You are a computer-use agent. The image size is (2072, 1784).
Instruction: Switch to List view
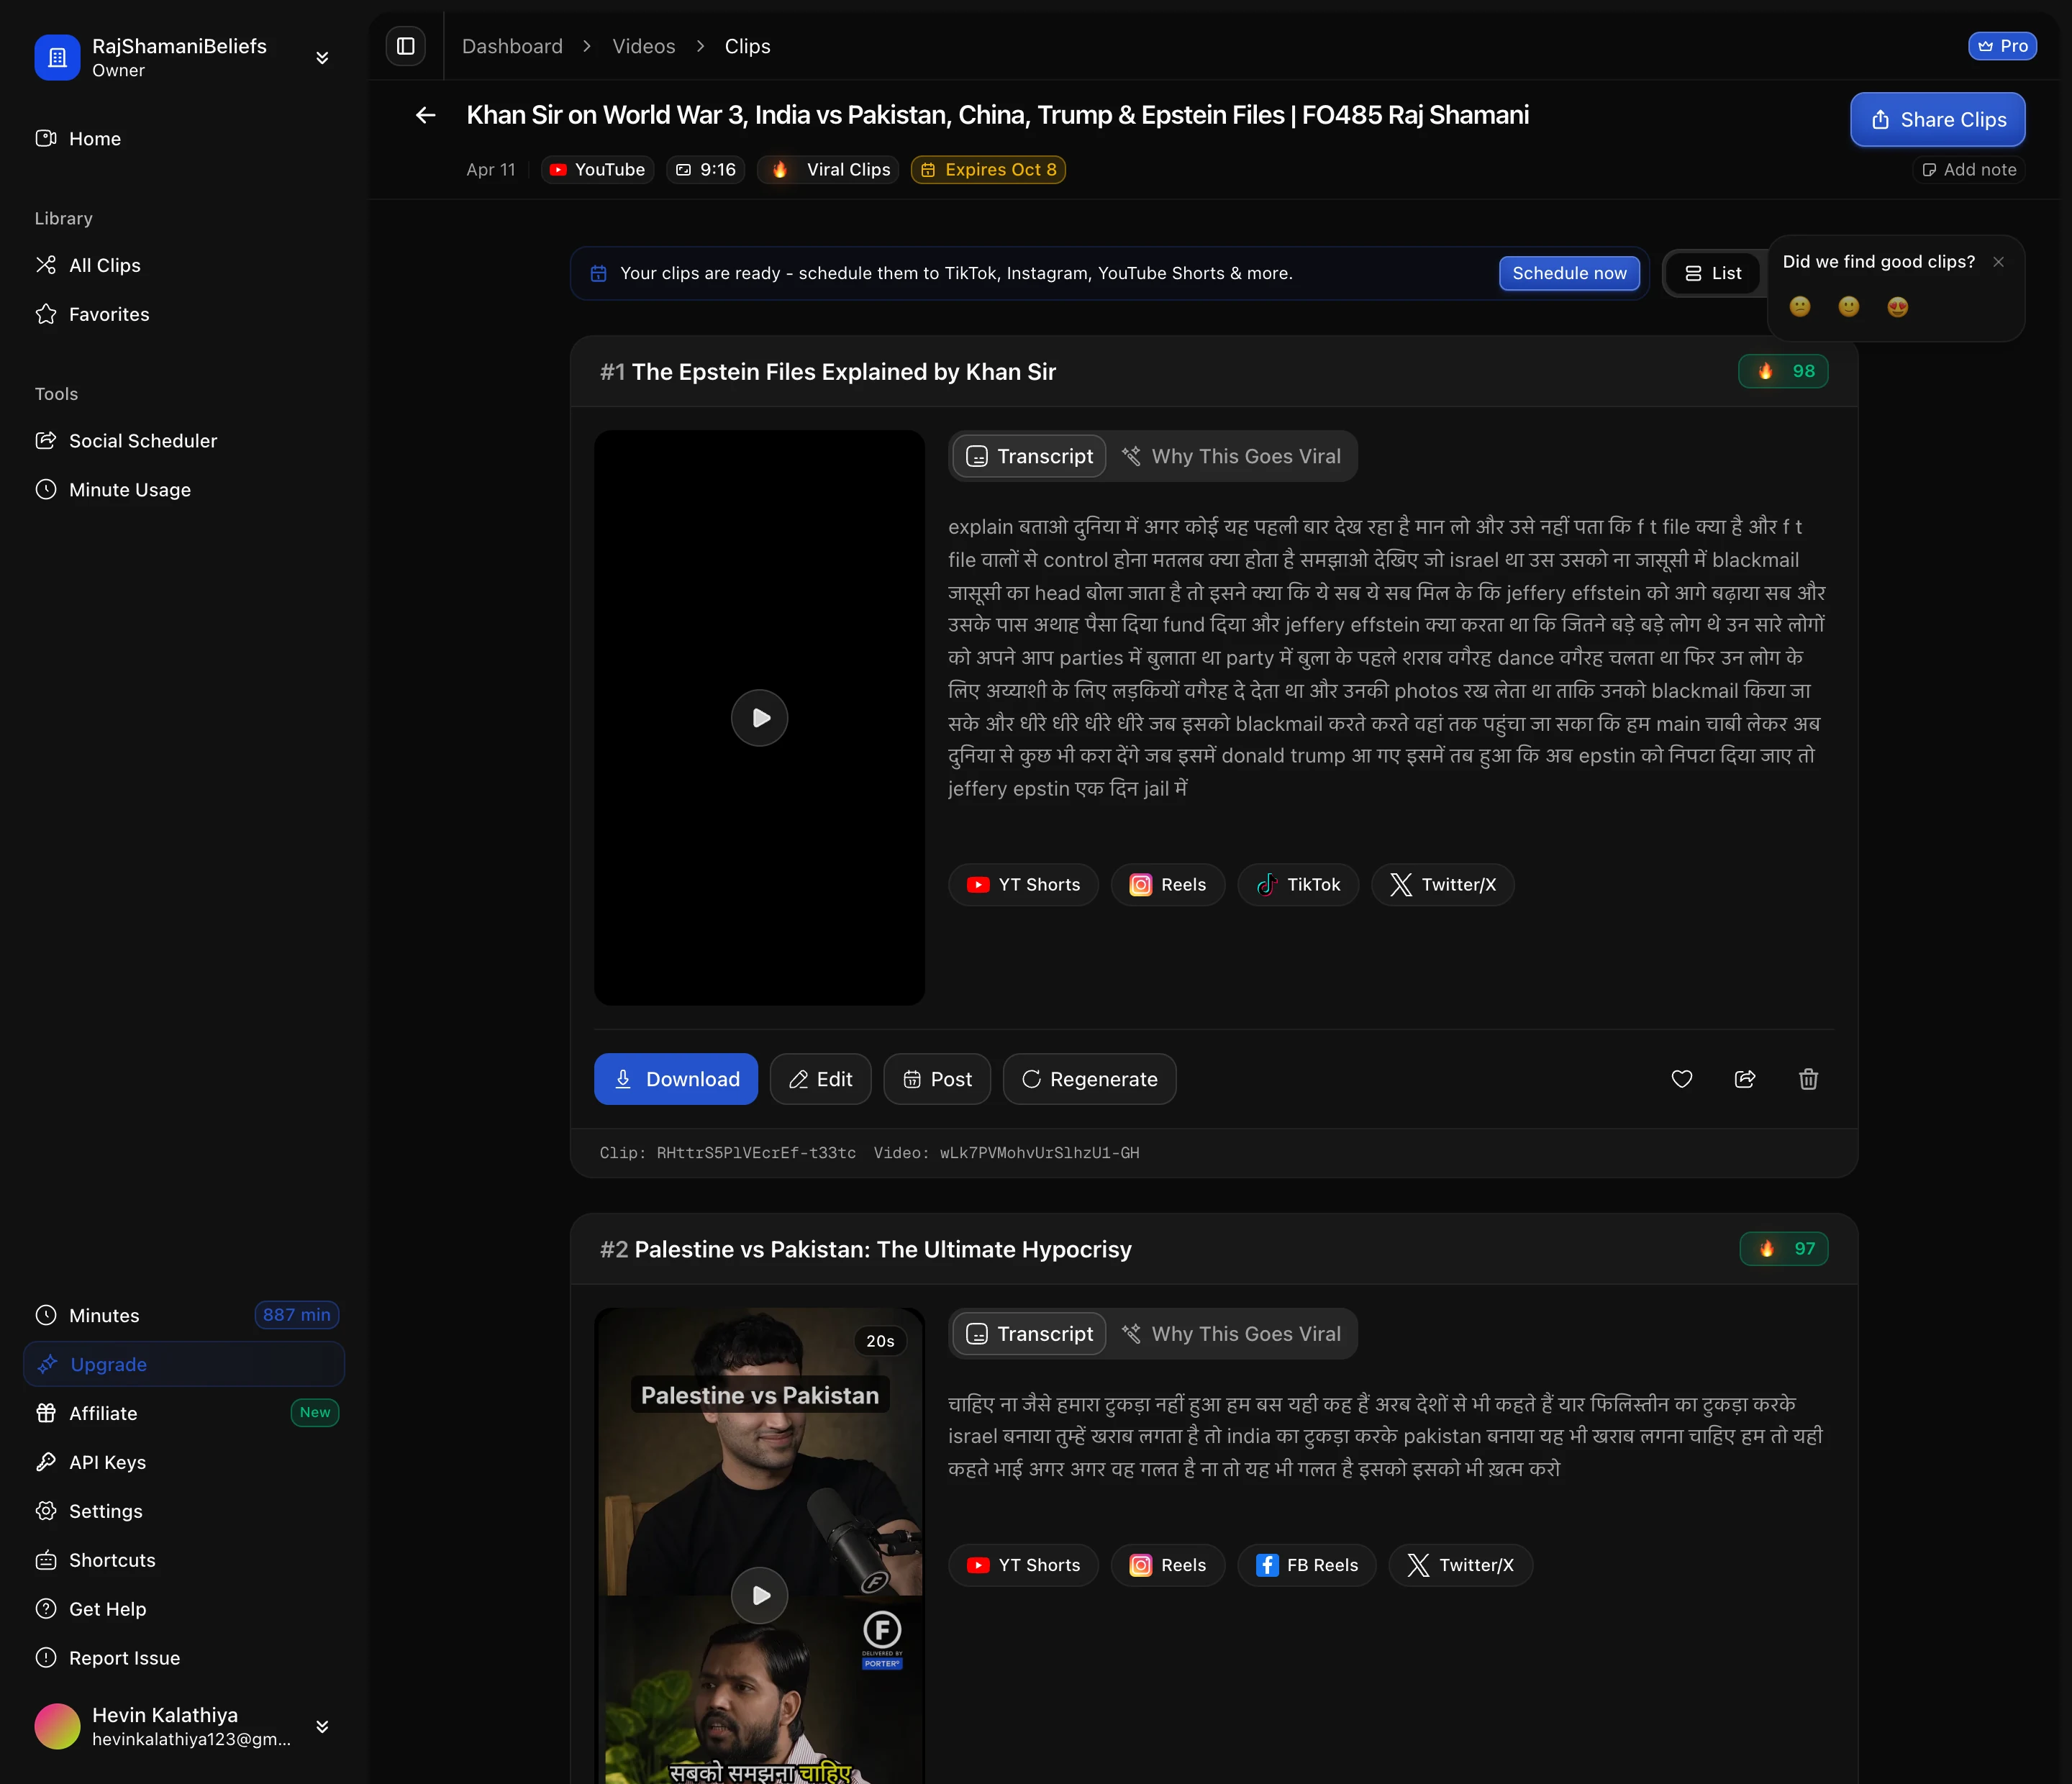click(1713, 273)
